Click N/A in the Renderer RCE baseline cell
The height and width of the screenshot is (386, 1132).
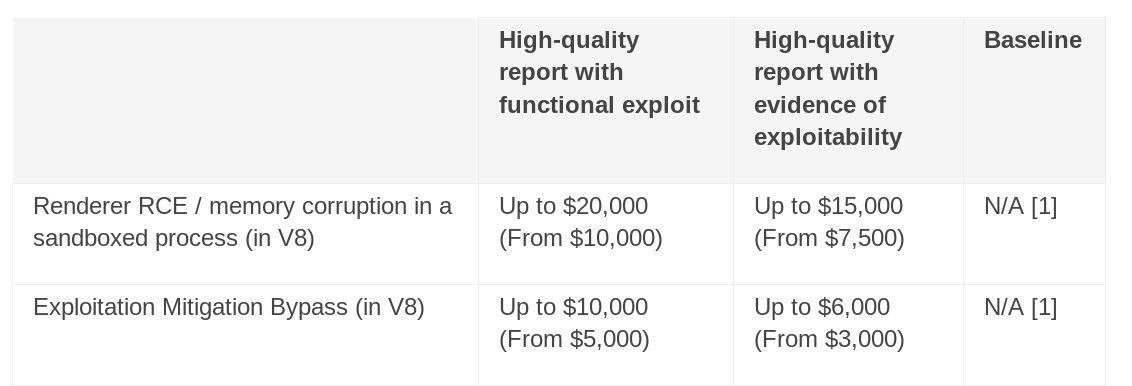click(x=1003, y=206)
